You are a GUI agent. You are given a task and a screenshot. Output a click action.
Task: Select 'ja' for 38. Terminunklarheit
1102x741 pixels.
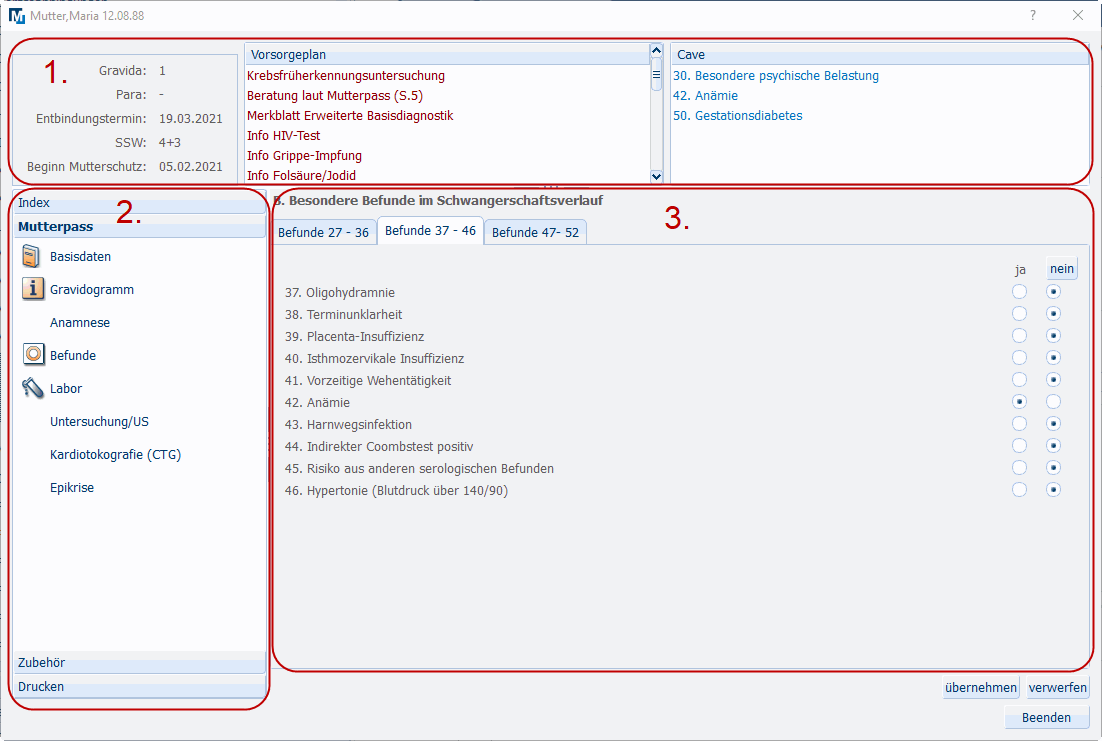point(1019,314)
